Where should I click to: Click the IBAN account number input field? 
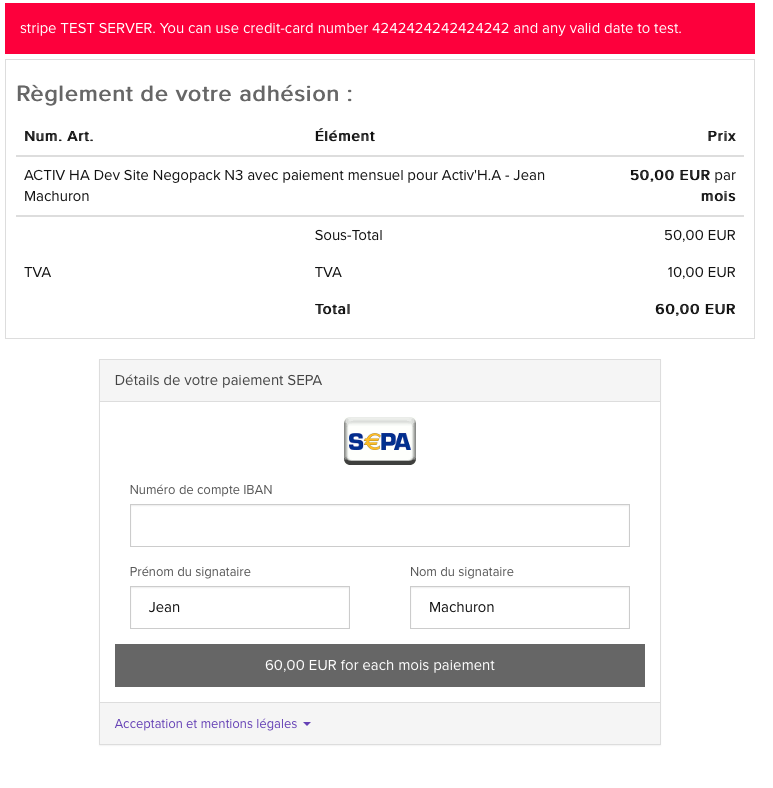pos(379,525)
